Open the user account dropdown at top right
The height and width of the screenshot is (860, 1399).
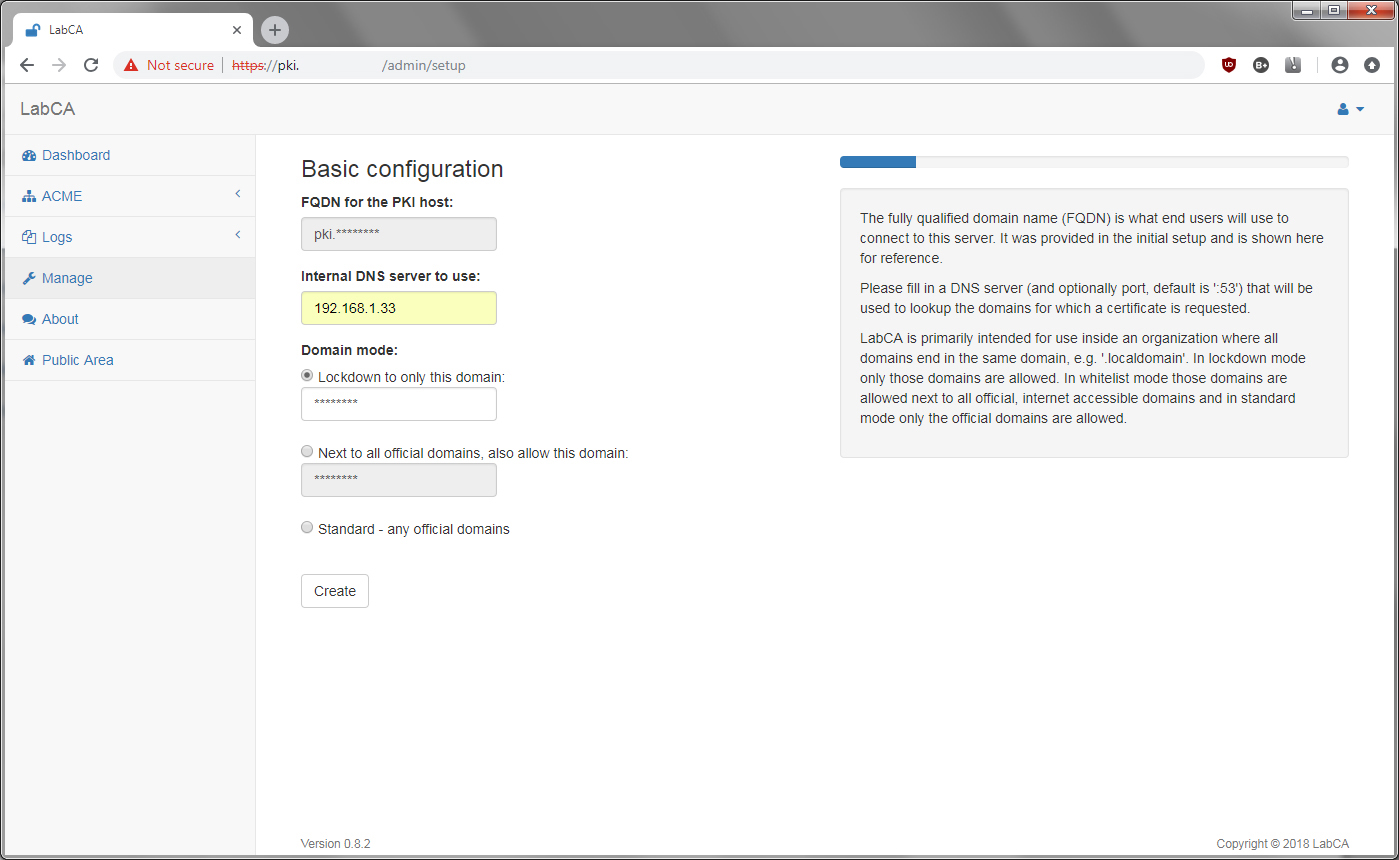(x=1350, y=109)
